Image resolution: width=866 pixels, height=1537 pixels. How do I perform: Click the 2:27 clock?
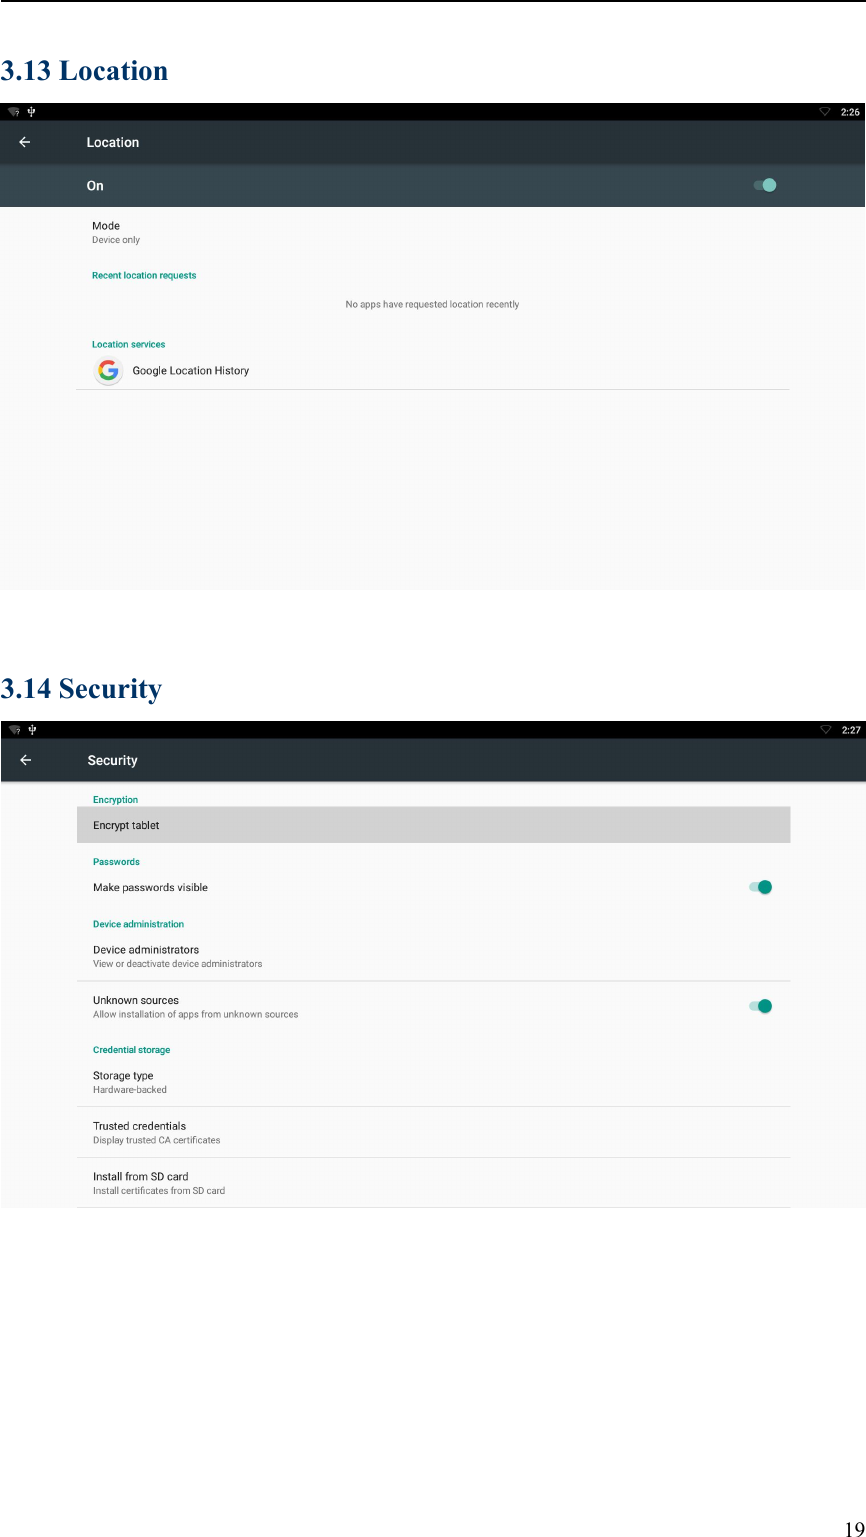pos(850,730)
